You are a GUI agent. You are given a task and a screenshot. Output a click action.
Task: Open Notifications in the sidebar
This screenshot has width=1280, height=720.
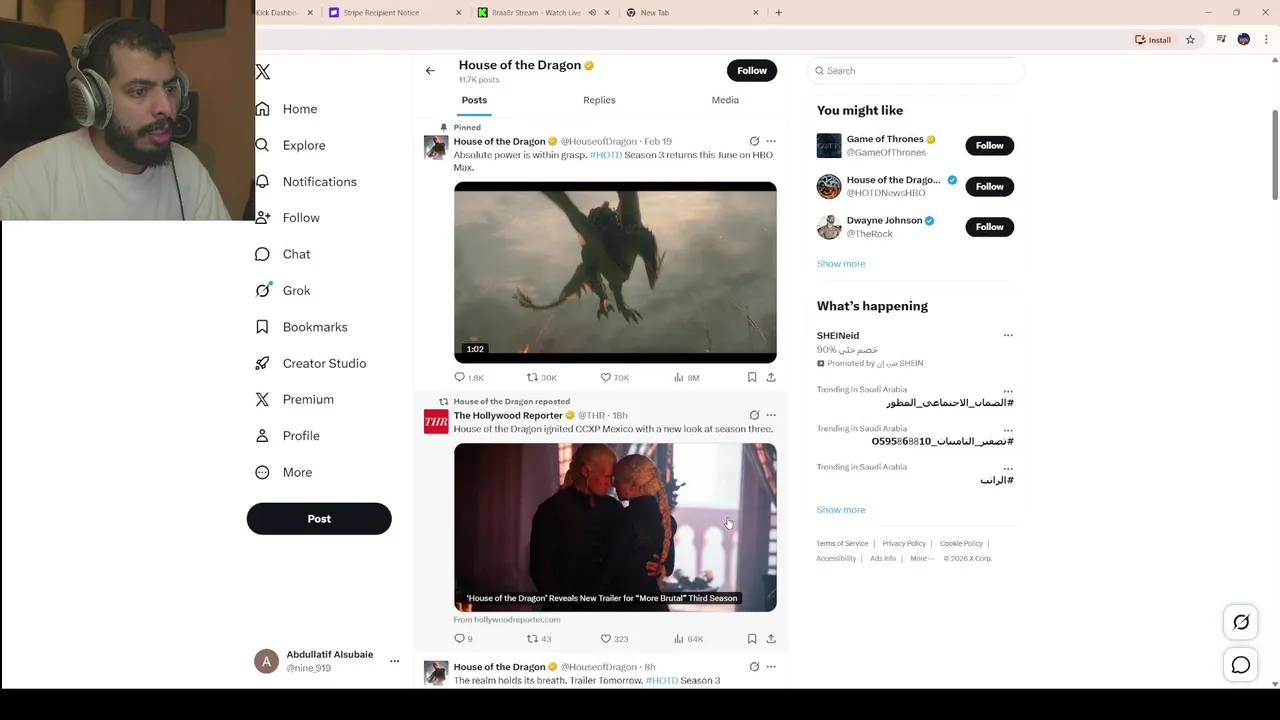tap(307, 182)
